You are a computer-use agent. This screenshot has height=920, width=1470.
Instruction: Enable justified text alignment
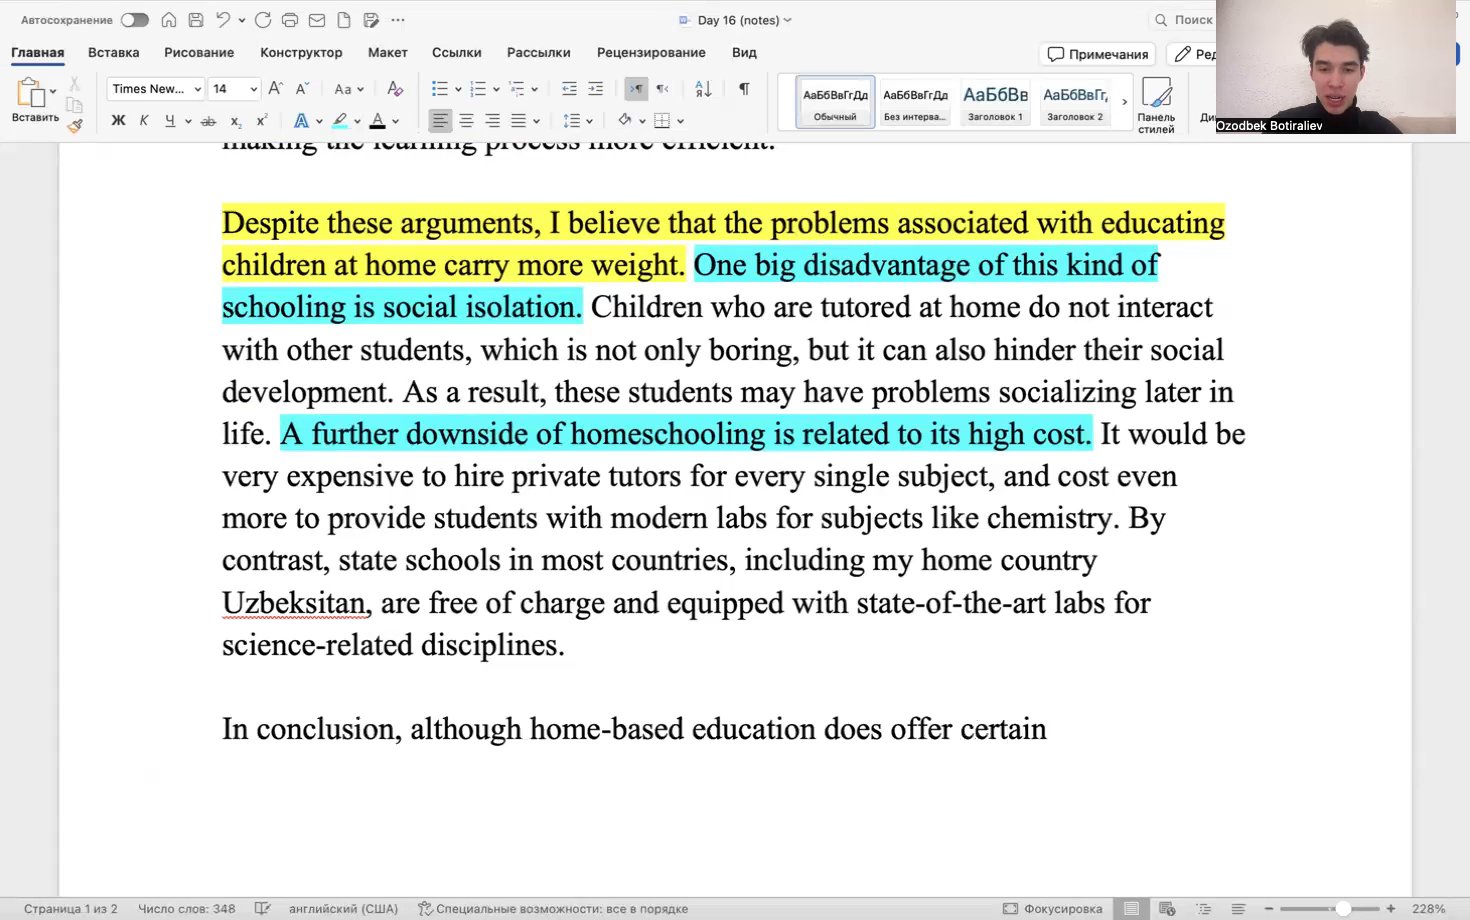(x=518, y=120)
